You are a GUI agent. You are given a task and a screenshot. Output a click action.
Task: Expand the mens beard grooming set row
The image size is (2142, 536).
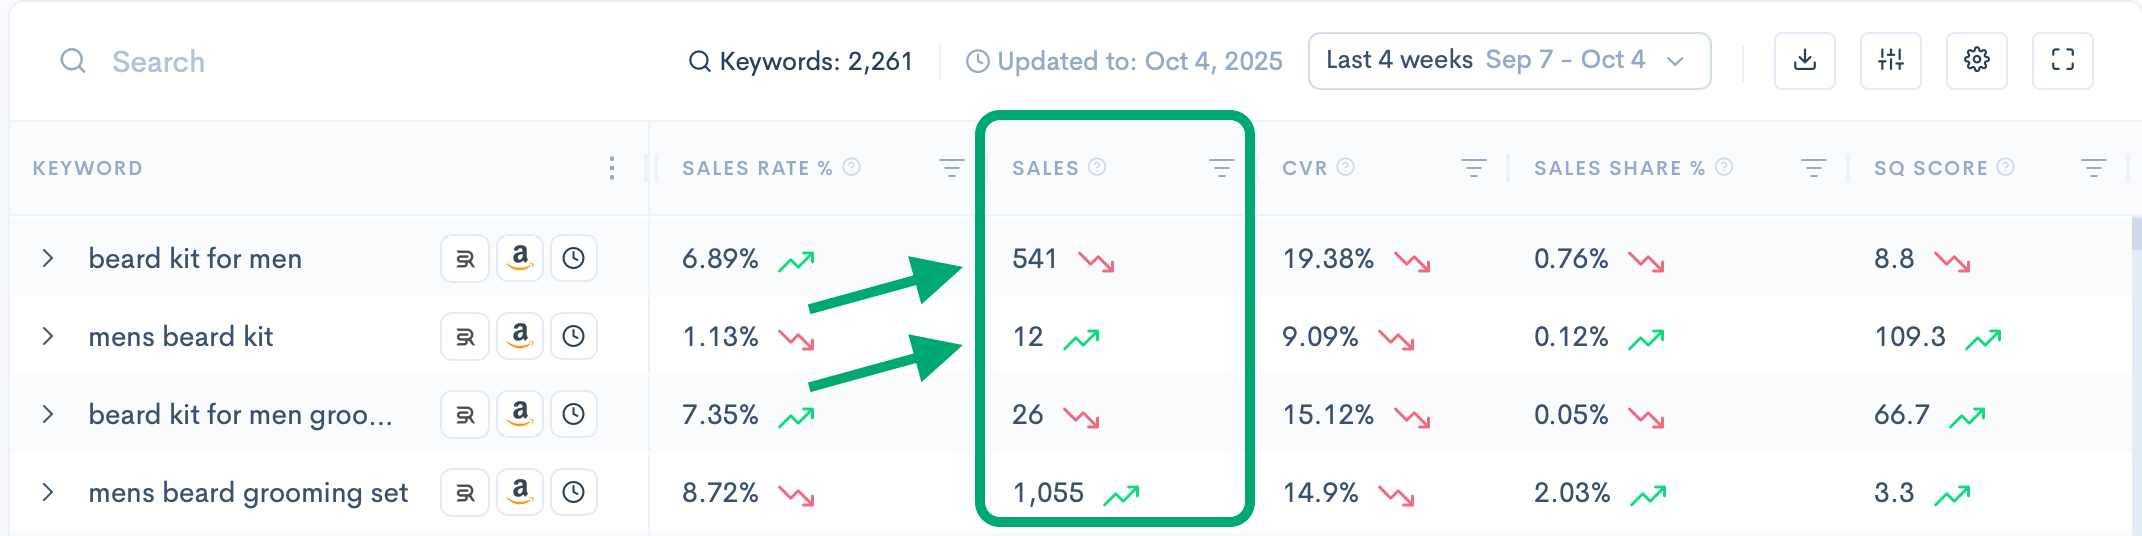[48, 492]
